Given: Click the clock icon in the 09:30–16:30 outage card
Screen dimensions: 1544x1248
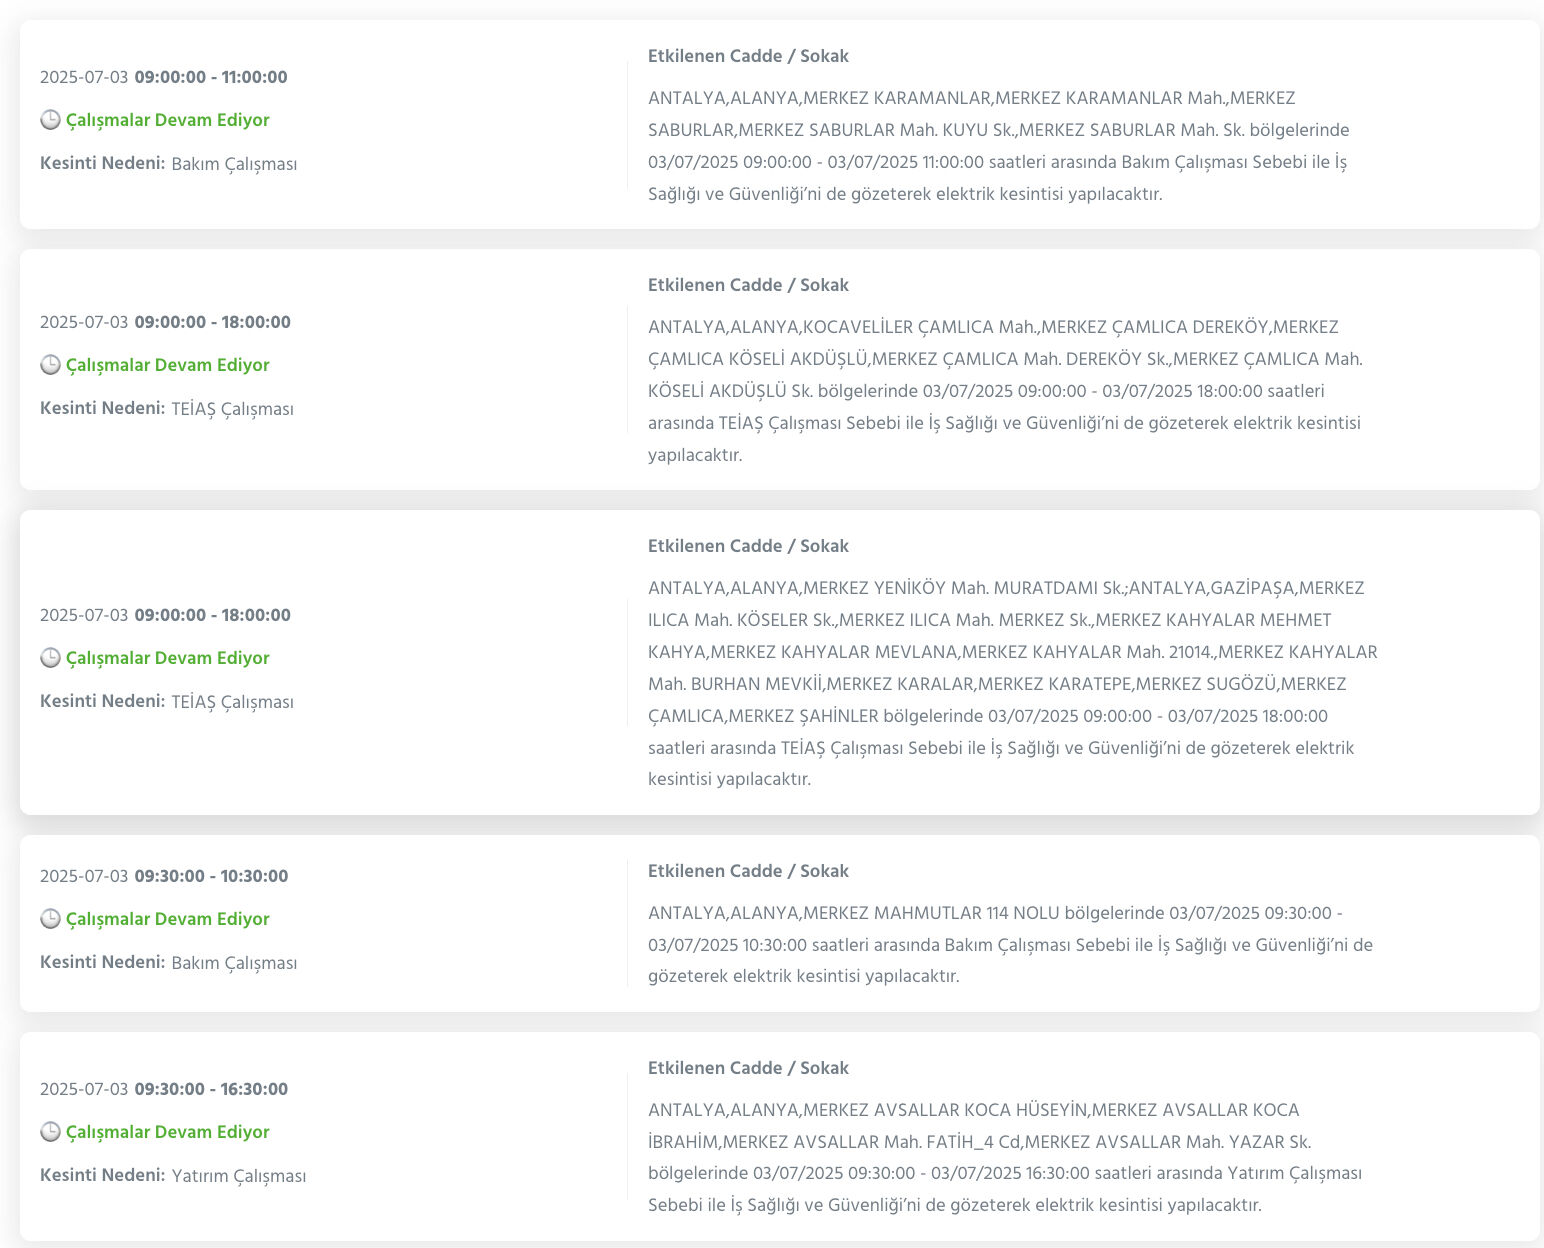Looking at the screenshot, I should (50, 1132).
